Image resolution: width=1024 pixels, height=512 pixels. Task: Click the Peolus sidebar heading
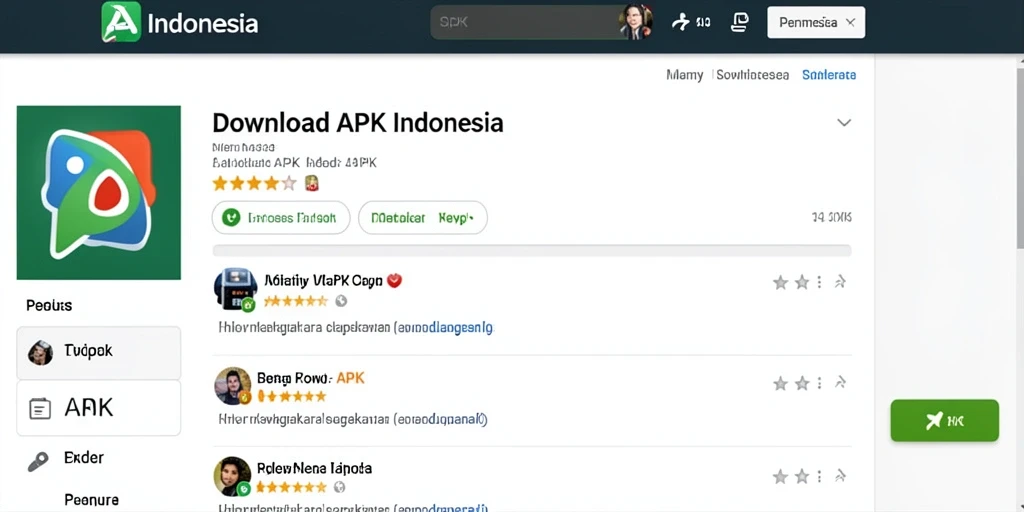49,305
